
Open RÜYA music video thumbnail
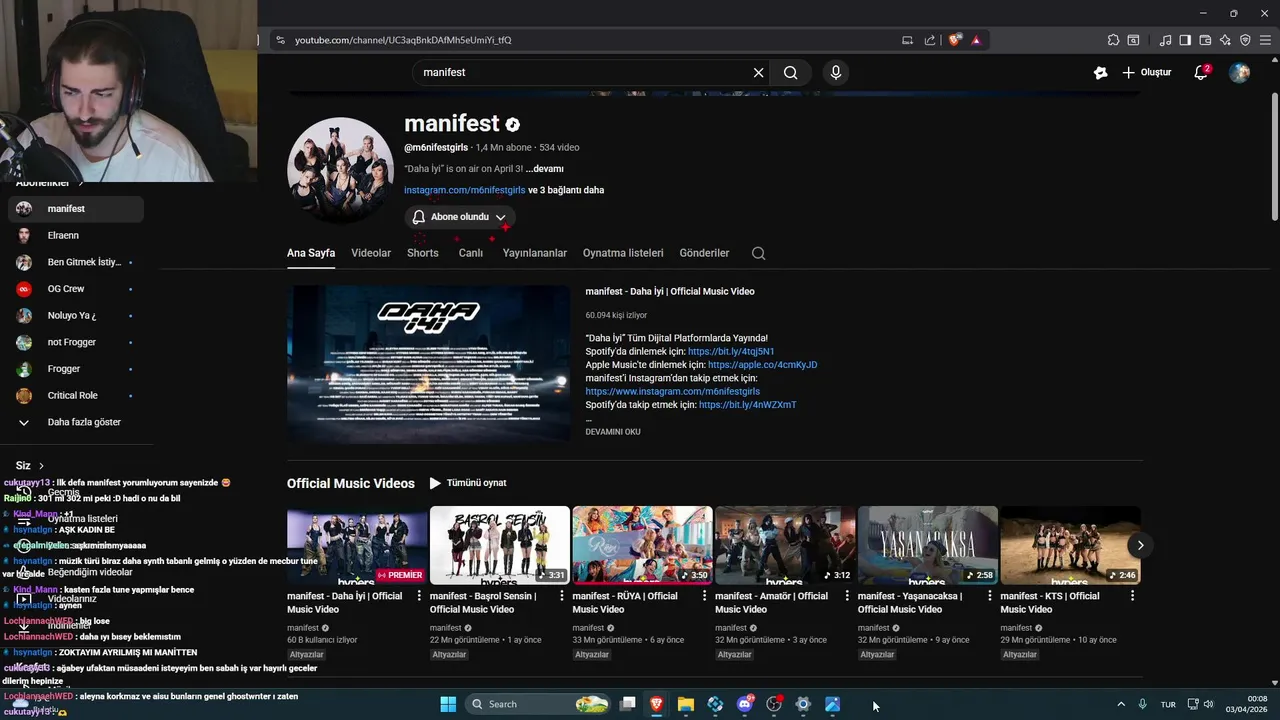(642, 545)
